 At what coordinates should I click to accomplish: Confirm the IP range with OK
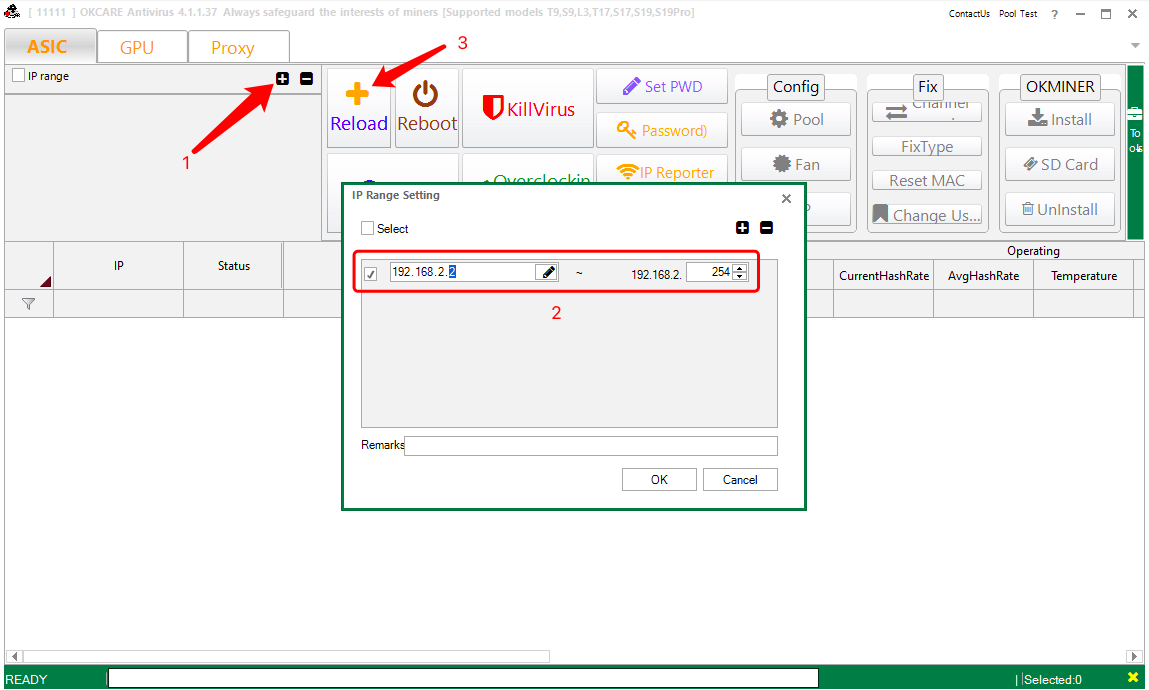click(x=659, y=479)
